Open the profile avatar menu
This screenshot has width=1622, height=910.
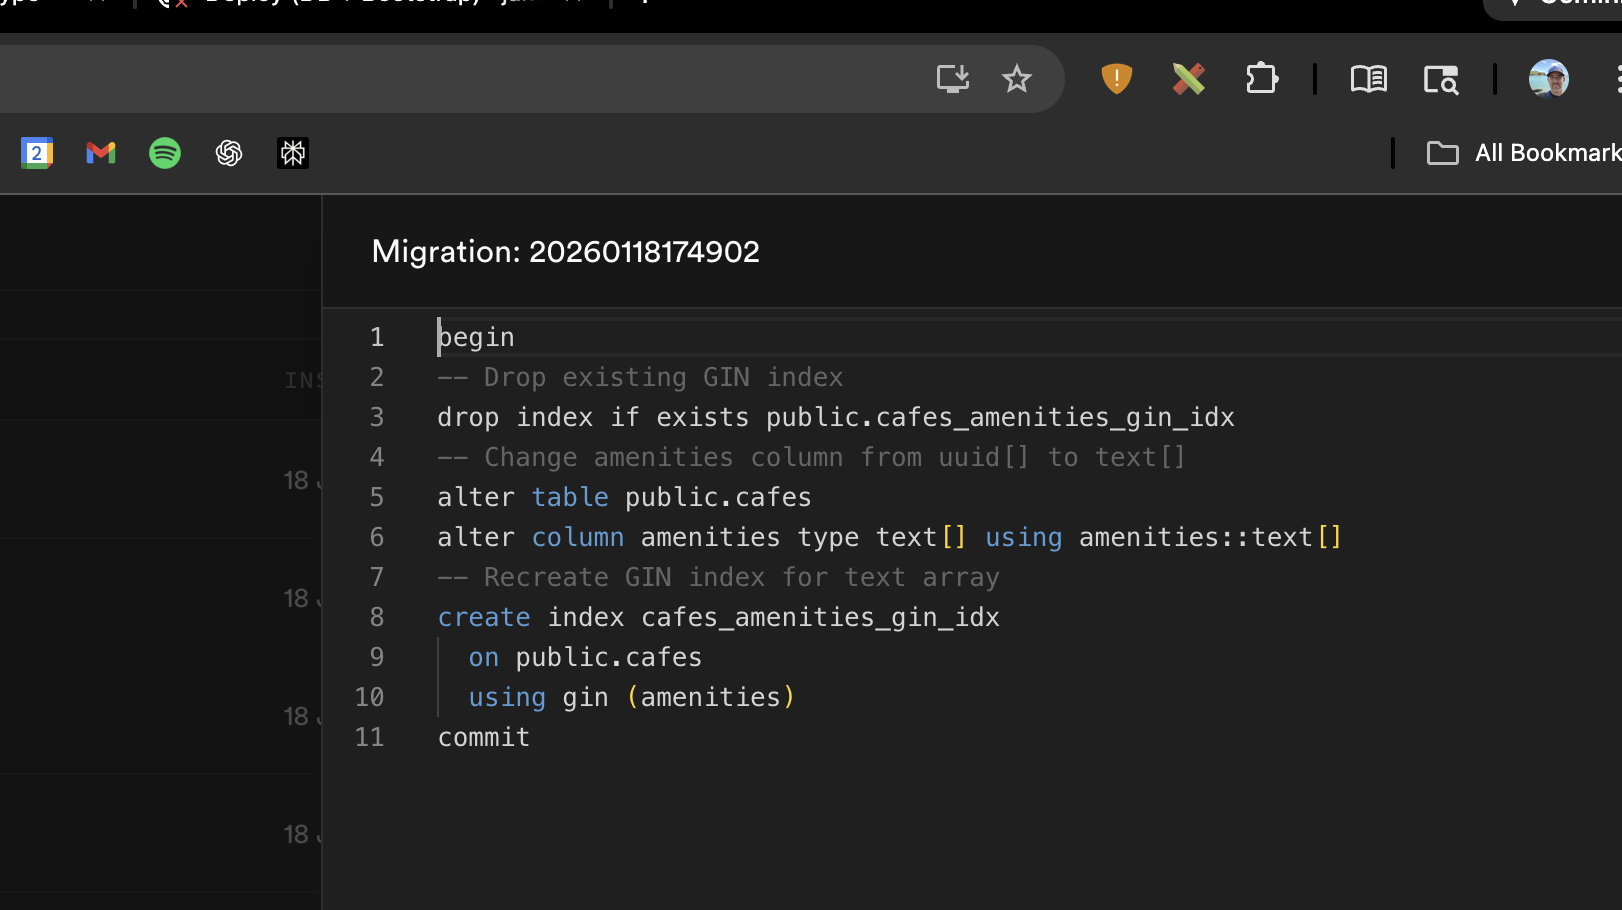tap(1548, 78)
